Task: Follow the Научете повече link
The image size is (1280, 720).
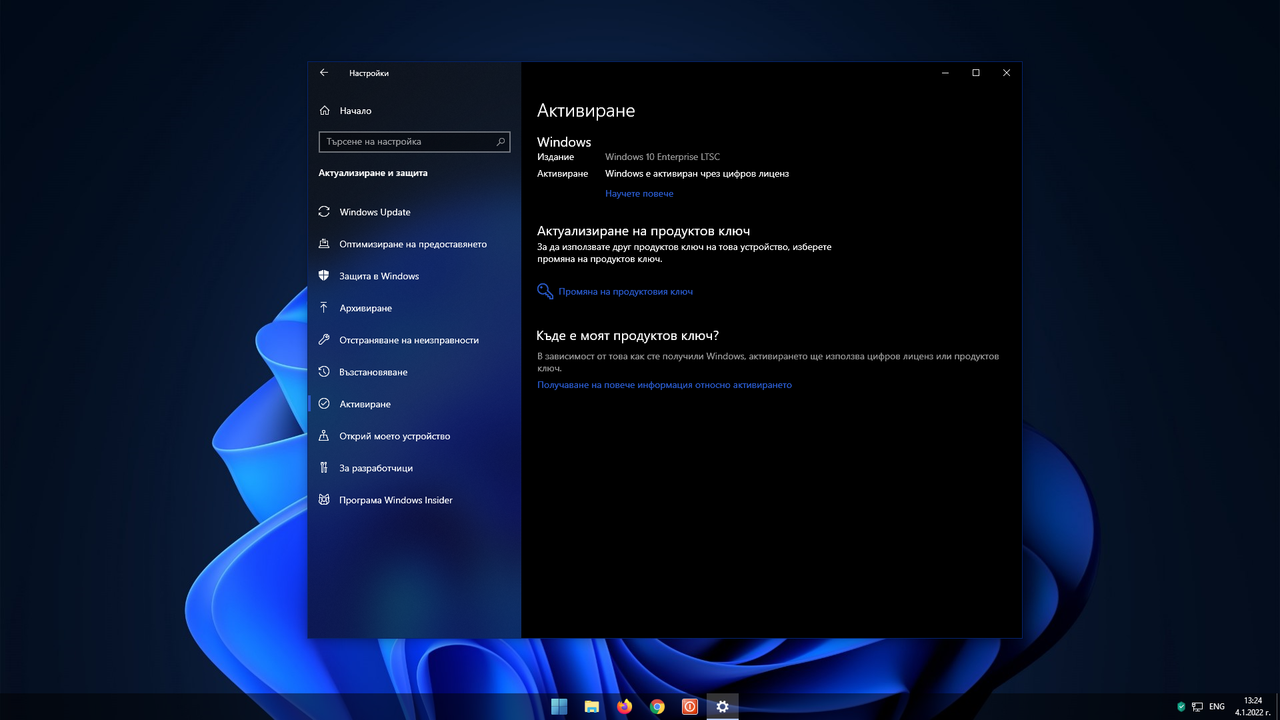Action: (x=639, y=194)
